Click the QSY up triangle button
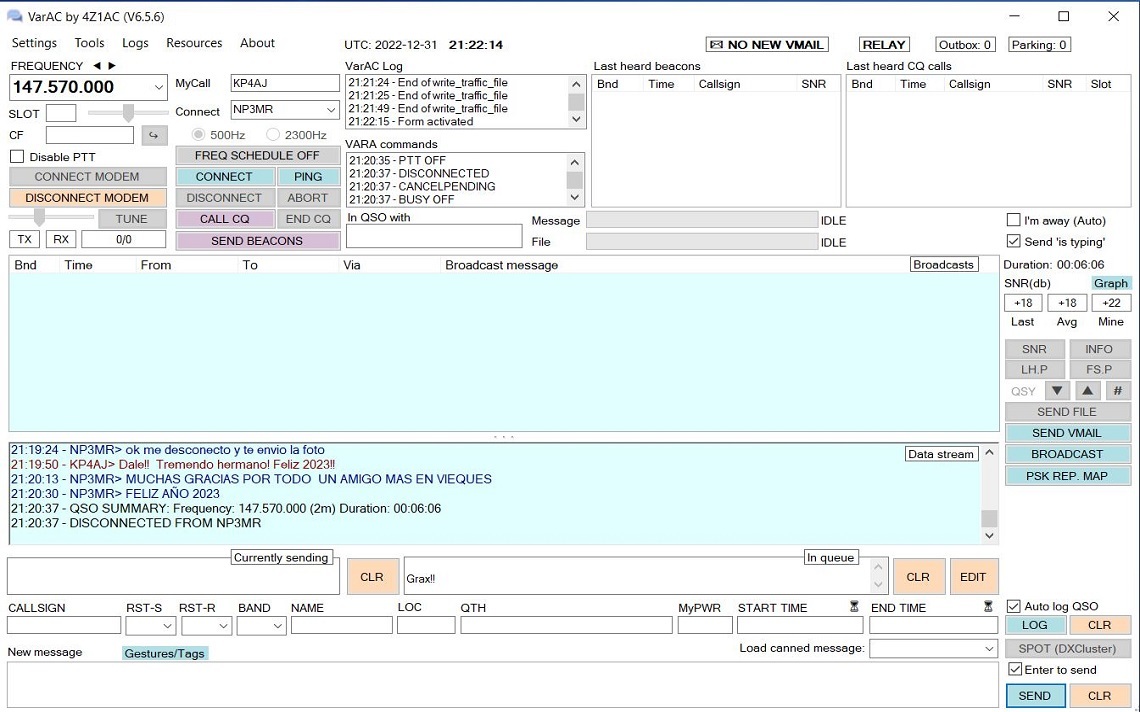Image resolution: width=1140 pixels, height=712 pixels. click(1087, 391)
